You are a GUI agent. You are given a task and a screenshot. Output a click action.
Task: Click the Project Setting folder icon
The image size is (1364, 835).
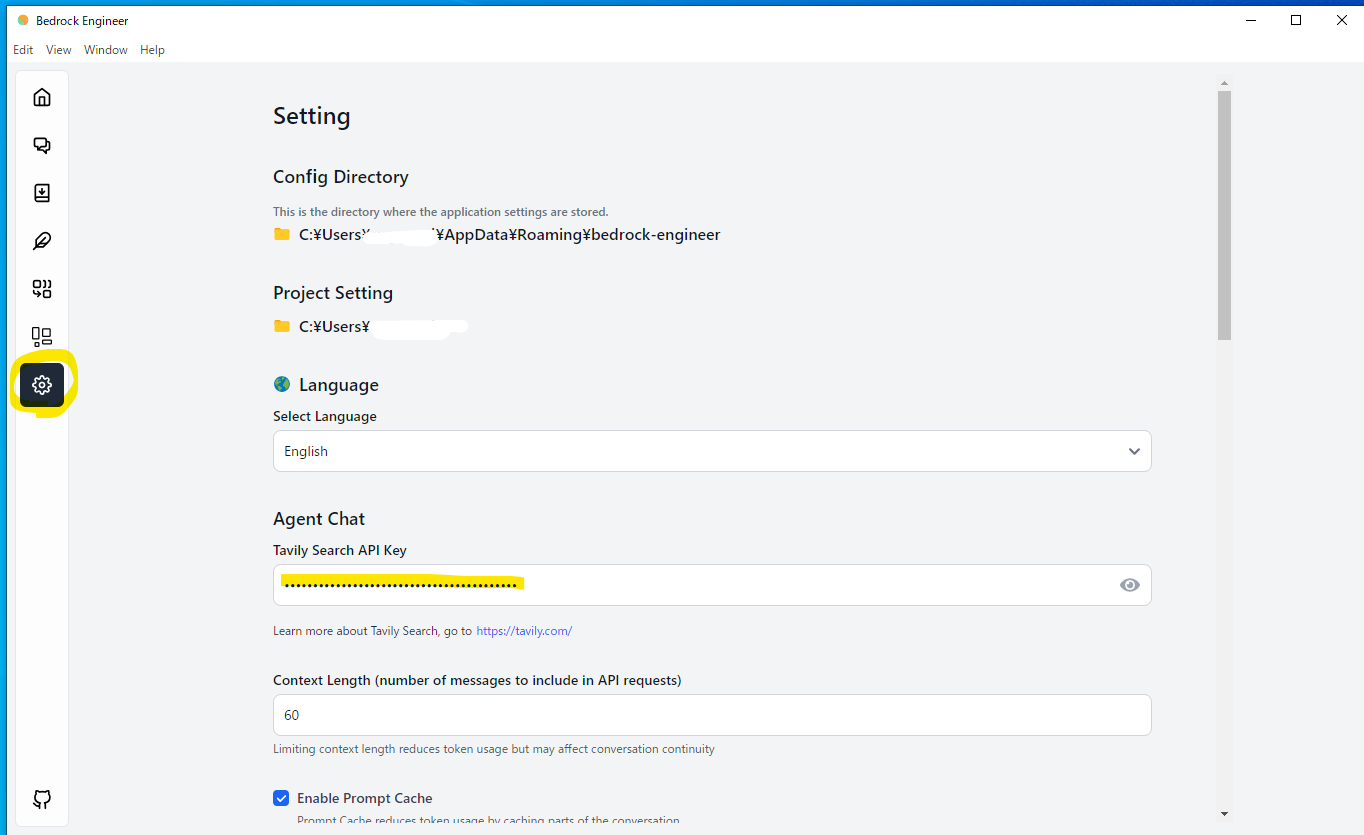[x=282, y=327]
